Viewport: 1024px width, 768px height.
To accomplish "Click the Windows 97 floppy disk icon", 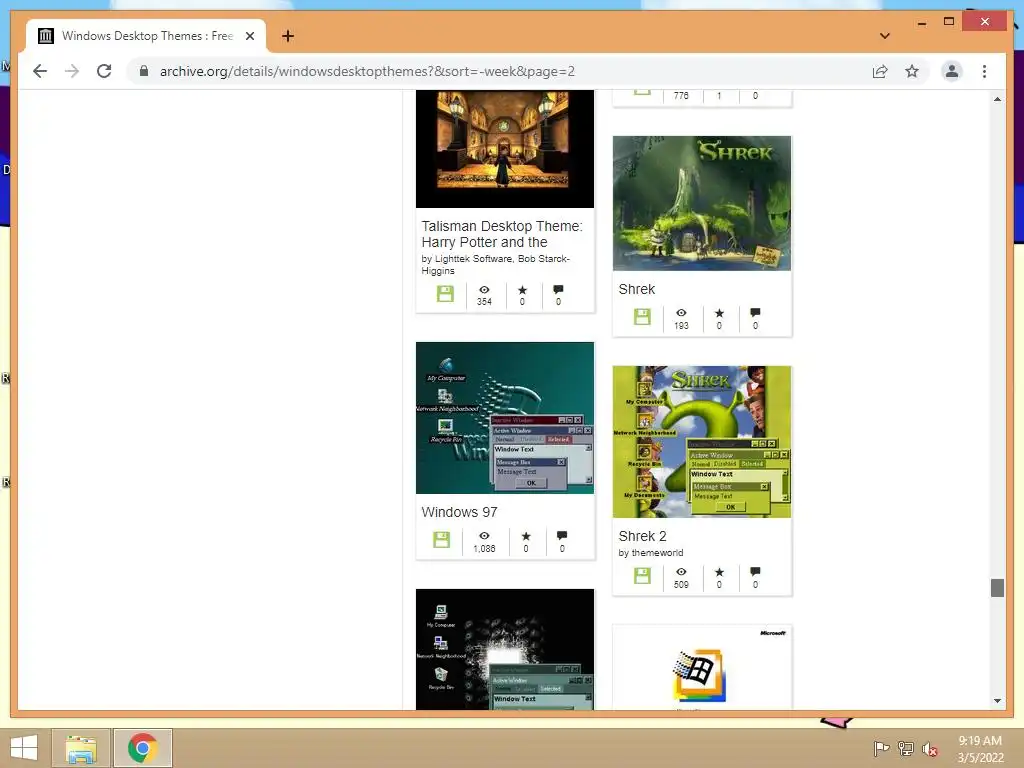I will [441, 540].
